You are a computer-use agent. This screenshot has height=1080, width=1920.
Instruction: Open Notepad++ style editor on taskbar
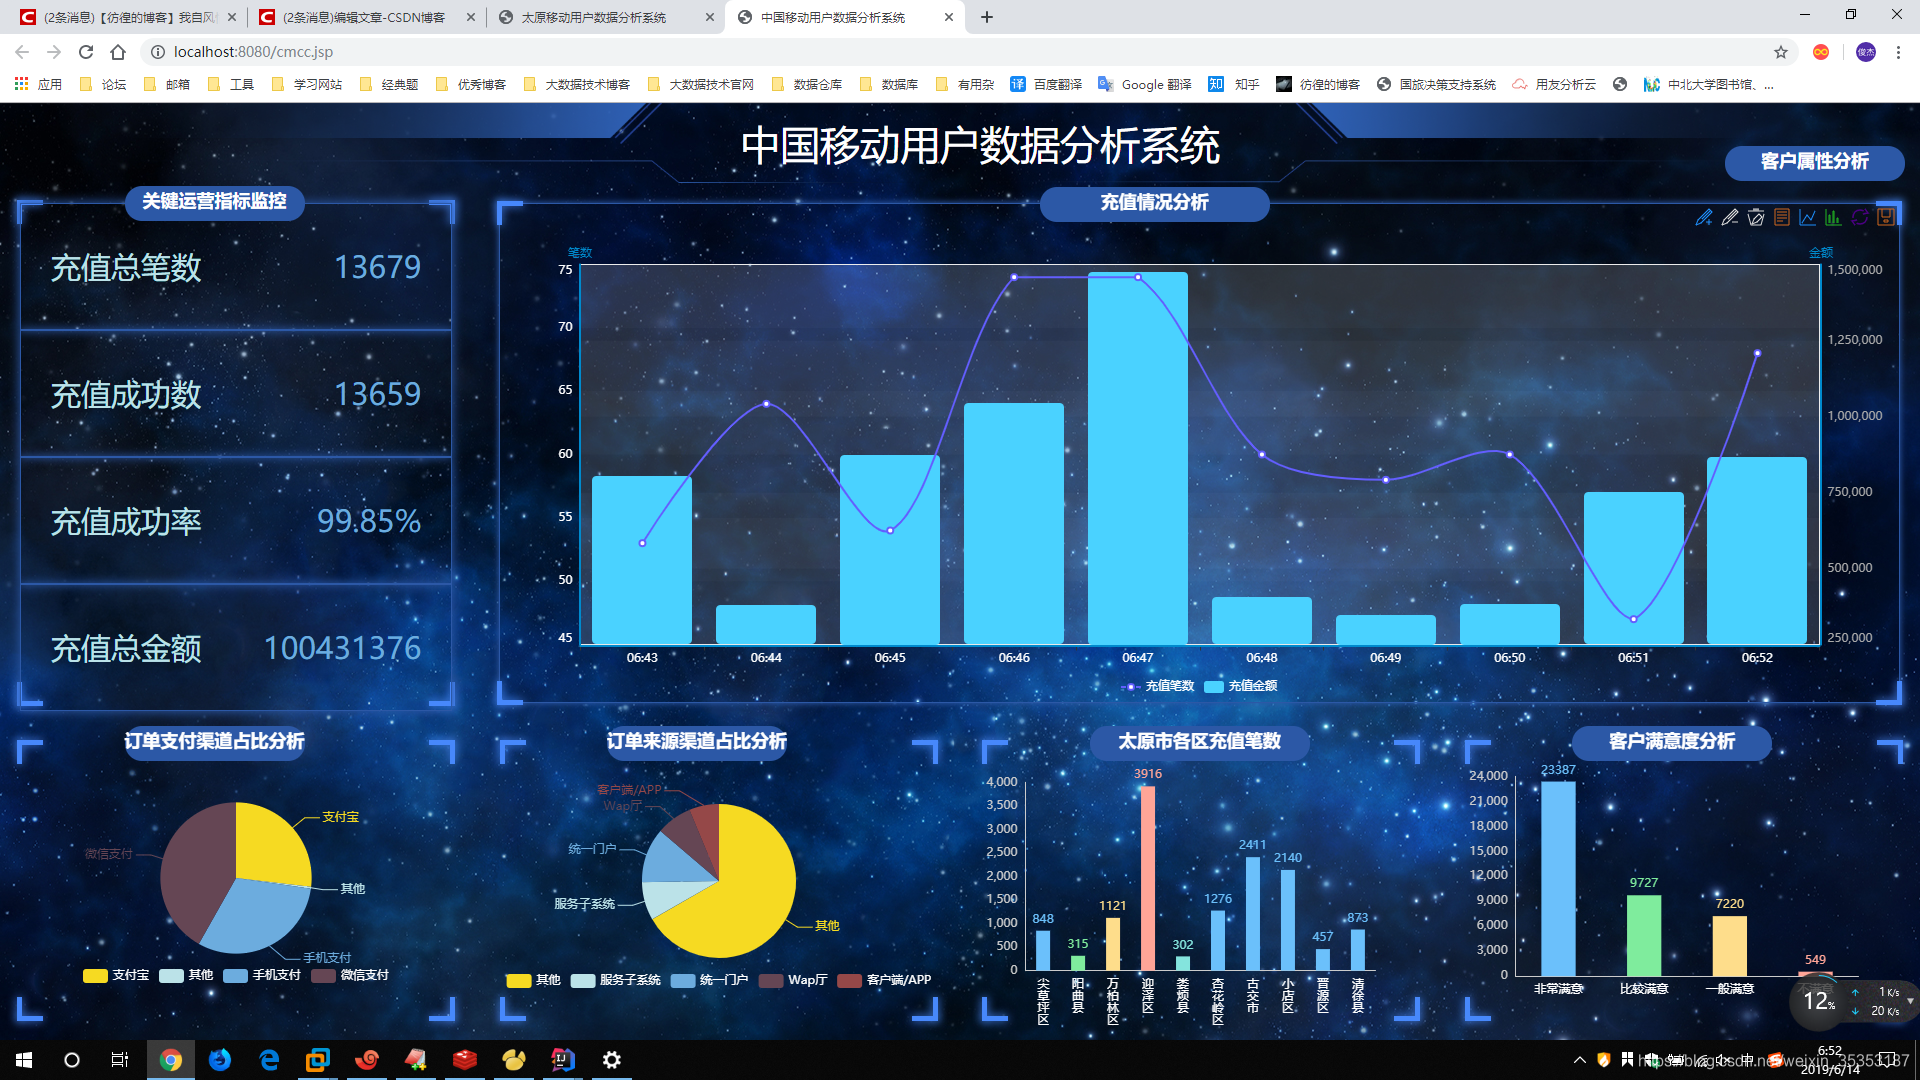pyautogui.click(x=416, y=1060)
